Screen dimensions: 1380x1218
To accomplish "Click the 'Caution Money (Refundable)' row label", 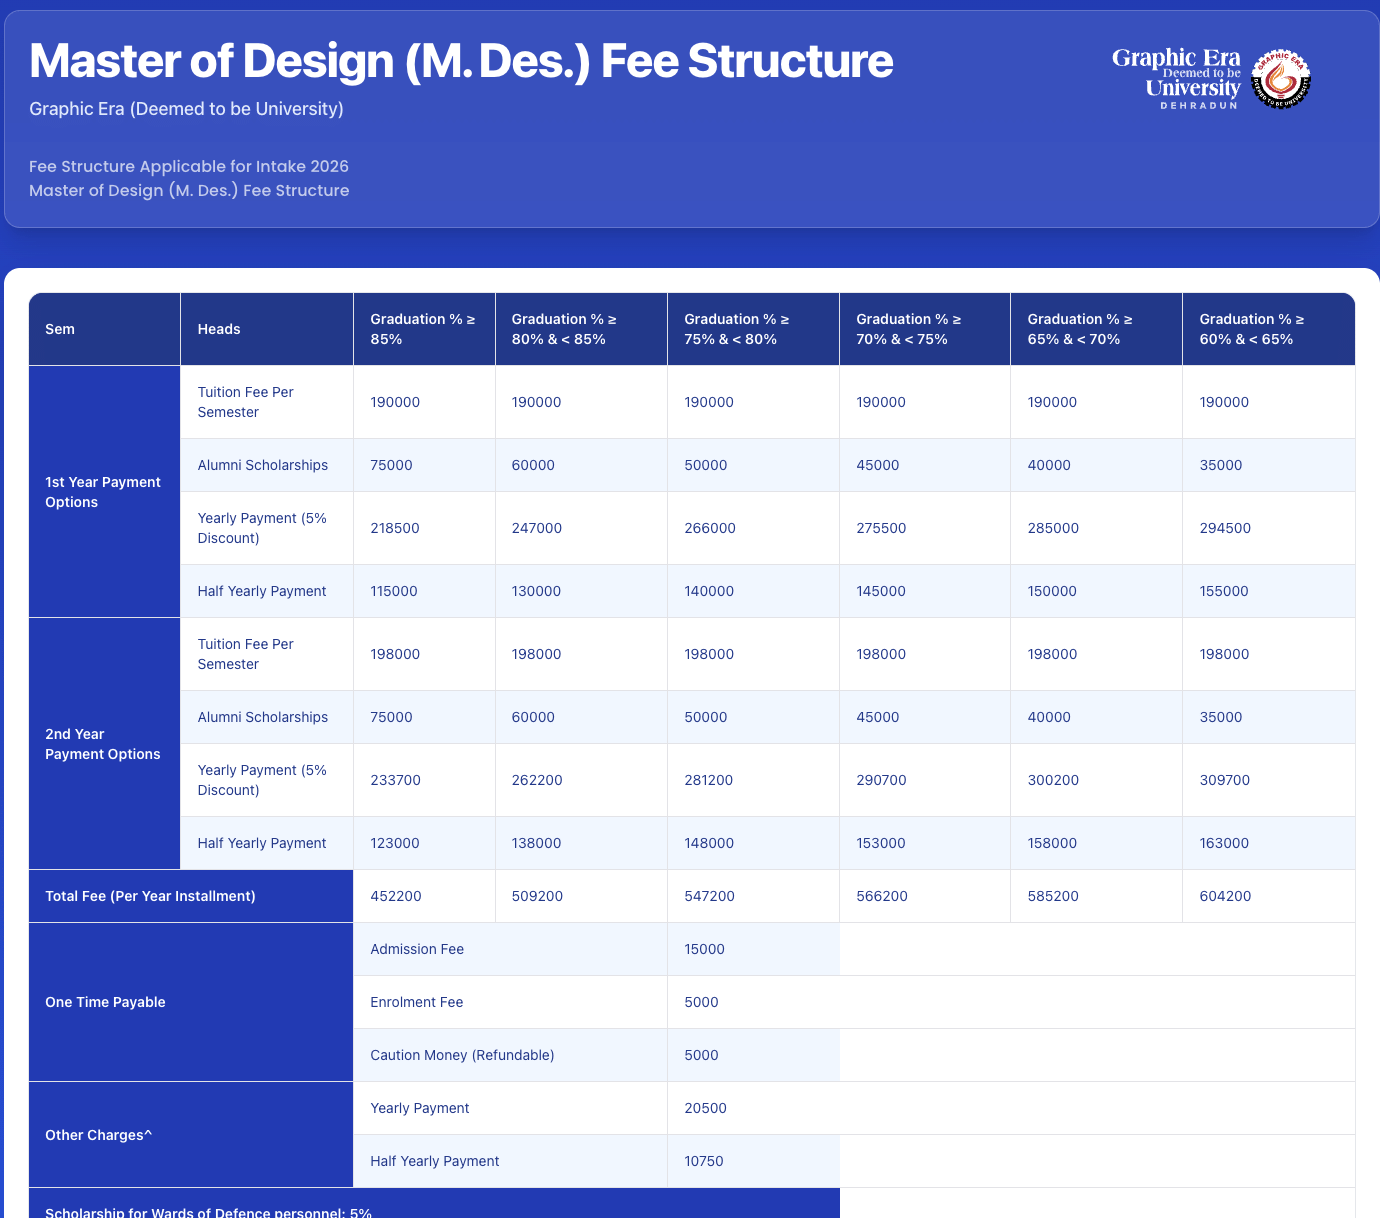I will click(462, 1055).
